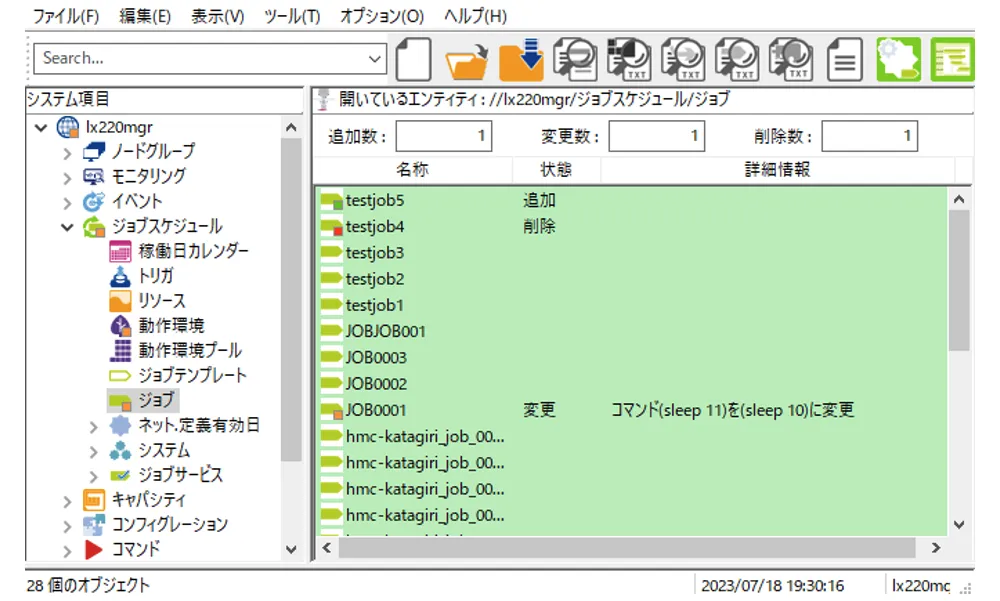The width and height of the screenshot is (1000, 601).
Task: Click job list horizontal scrollbar right arrow
Action: click(x=936, y=548)
